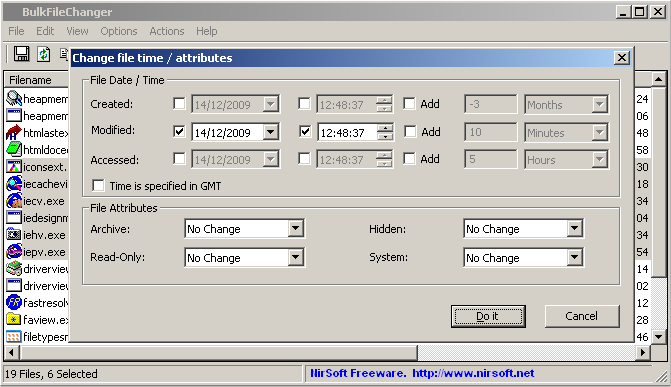Decrease Modified time with spinner down arrow

(x=385, y=136)
